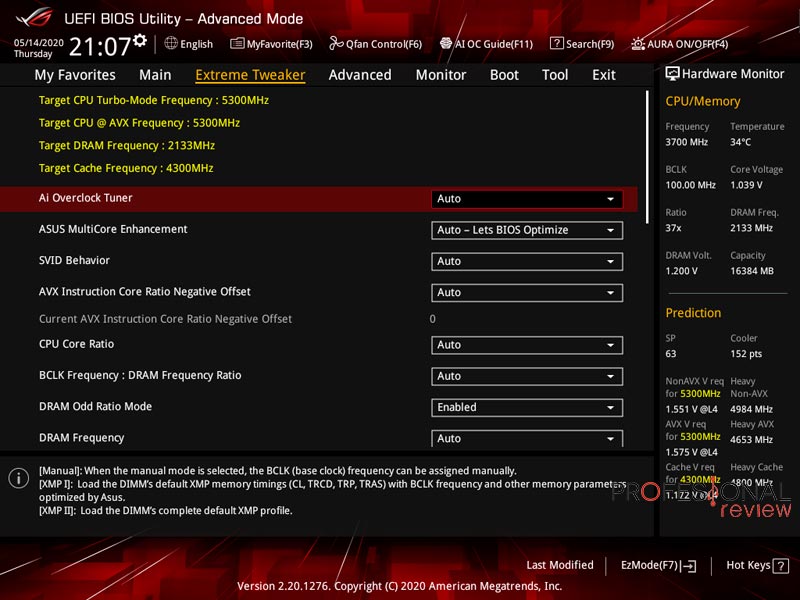Open MyFavorite(F3) list icon

coord(237,43)
